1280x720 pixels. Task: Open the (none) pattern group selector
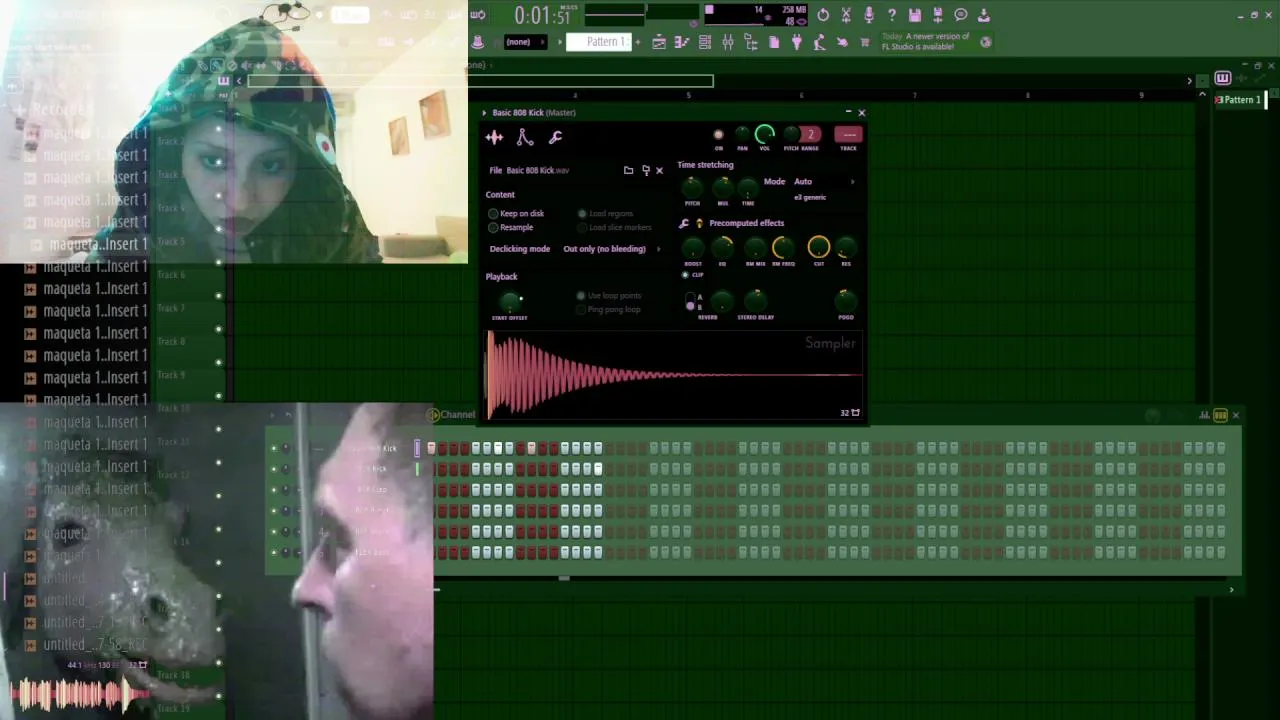pyautogui.click(x=526, y=42)
